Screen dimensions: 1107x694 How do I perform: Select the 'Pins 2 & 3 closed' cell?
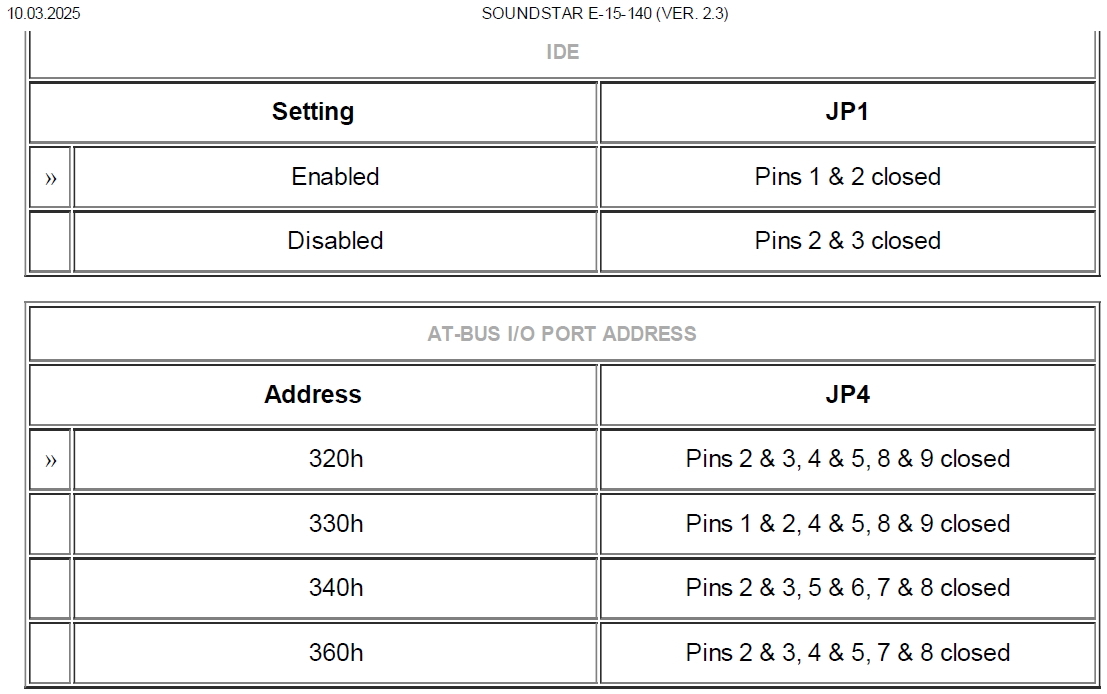(x=847, y=241)
